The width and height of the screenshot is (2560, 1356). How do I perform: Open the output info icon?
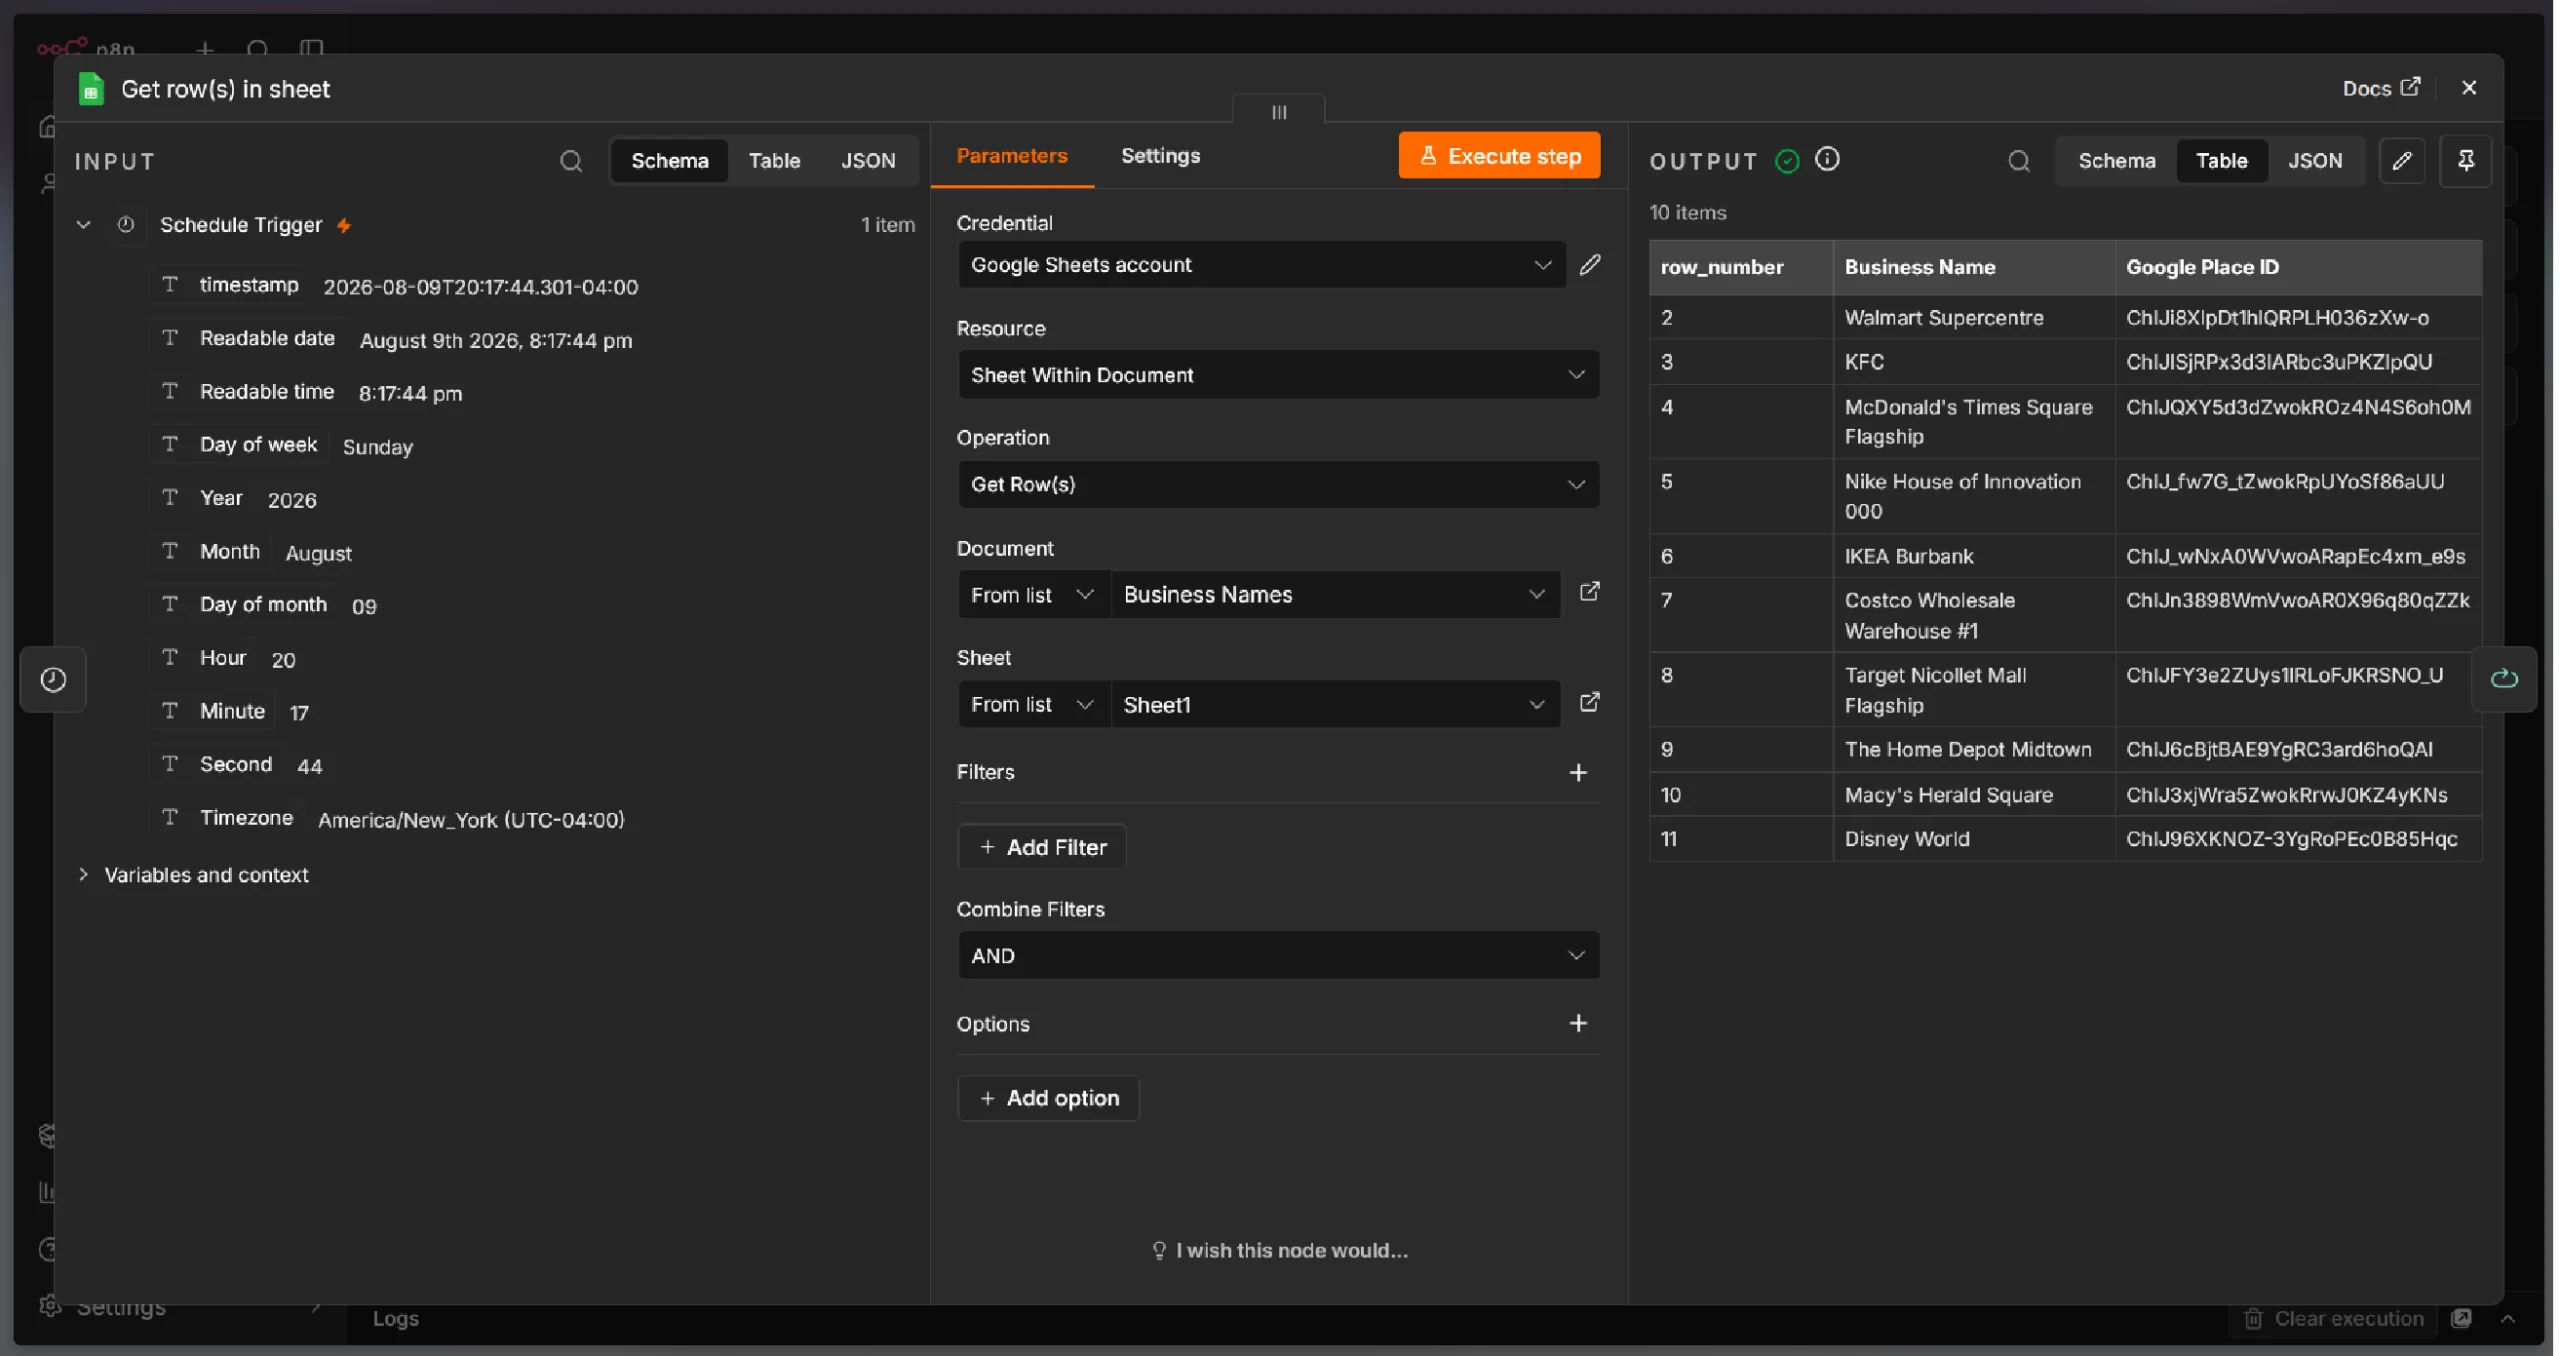point(1827,160)
